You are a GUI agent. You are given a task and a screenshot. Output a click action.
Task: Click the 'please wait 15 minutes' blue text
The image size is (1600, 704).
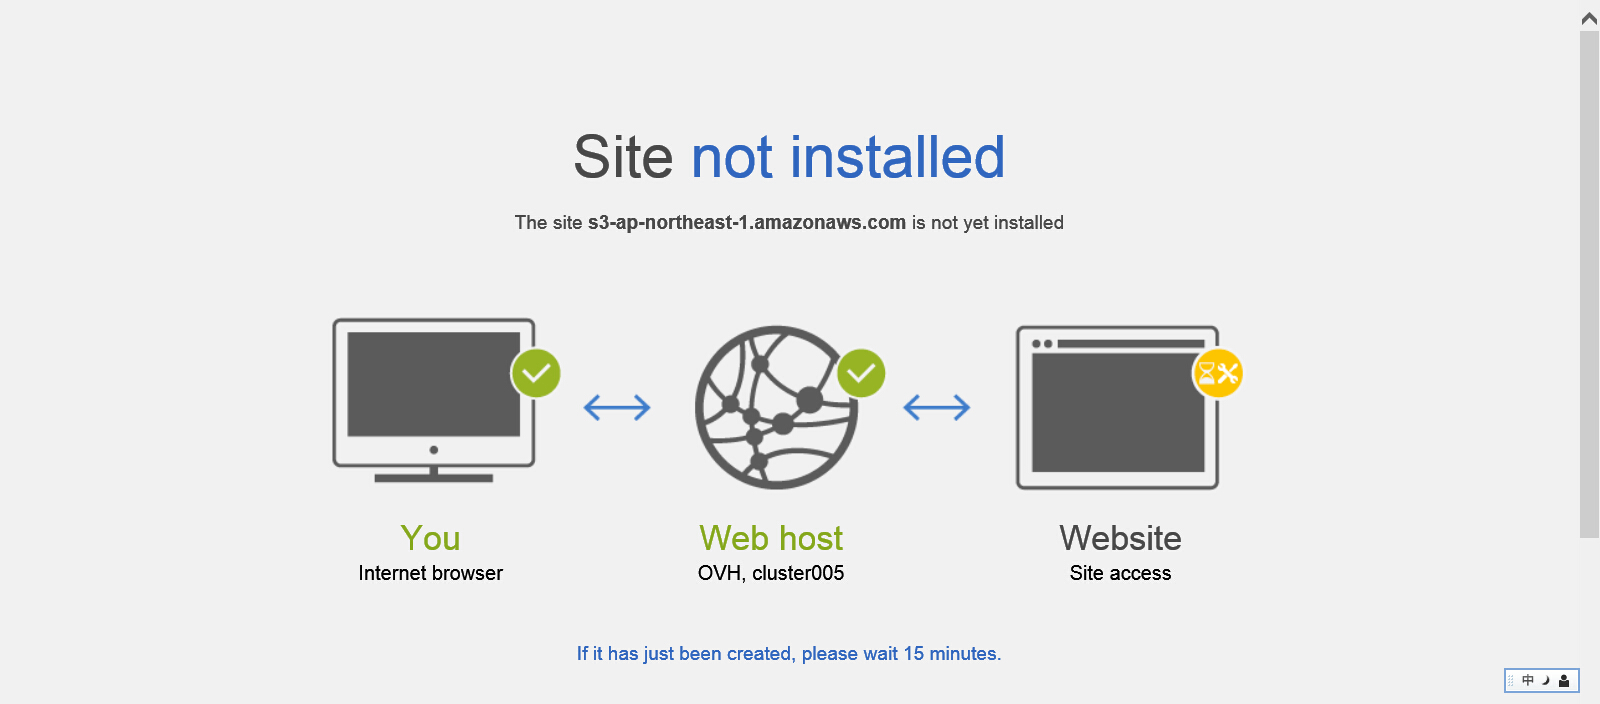point(901,653)
